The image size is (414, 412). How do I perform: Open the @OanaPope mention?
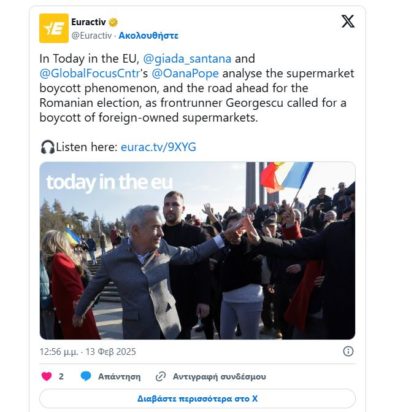click(x=185, y=73)
